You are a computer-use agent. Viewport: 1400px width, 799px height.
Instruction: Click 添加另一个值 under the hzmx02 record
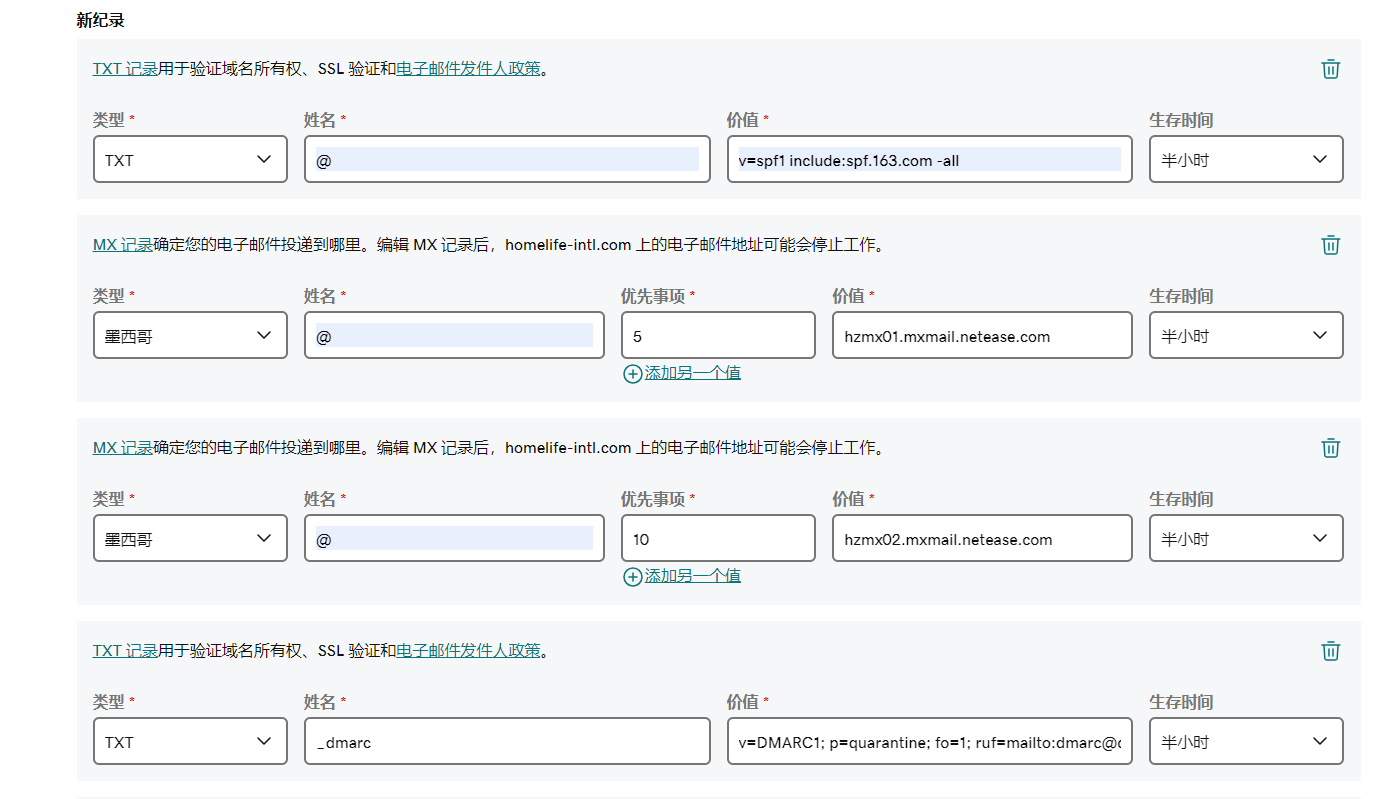692,576
